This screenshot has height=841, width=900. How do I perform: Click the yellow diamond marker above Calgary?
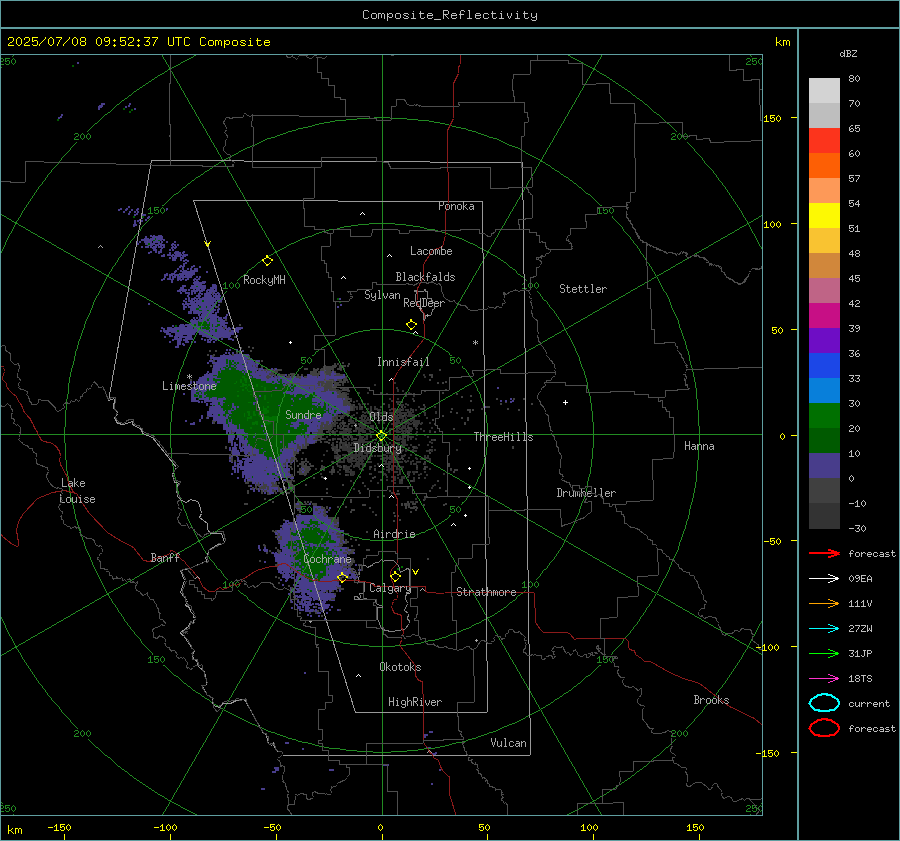pyautogui.click(x=395, y=576)
